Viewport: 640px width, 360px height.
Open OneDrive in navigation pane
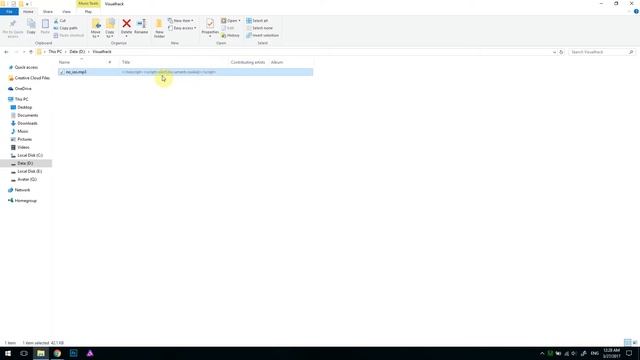tap(23, 89)
